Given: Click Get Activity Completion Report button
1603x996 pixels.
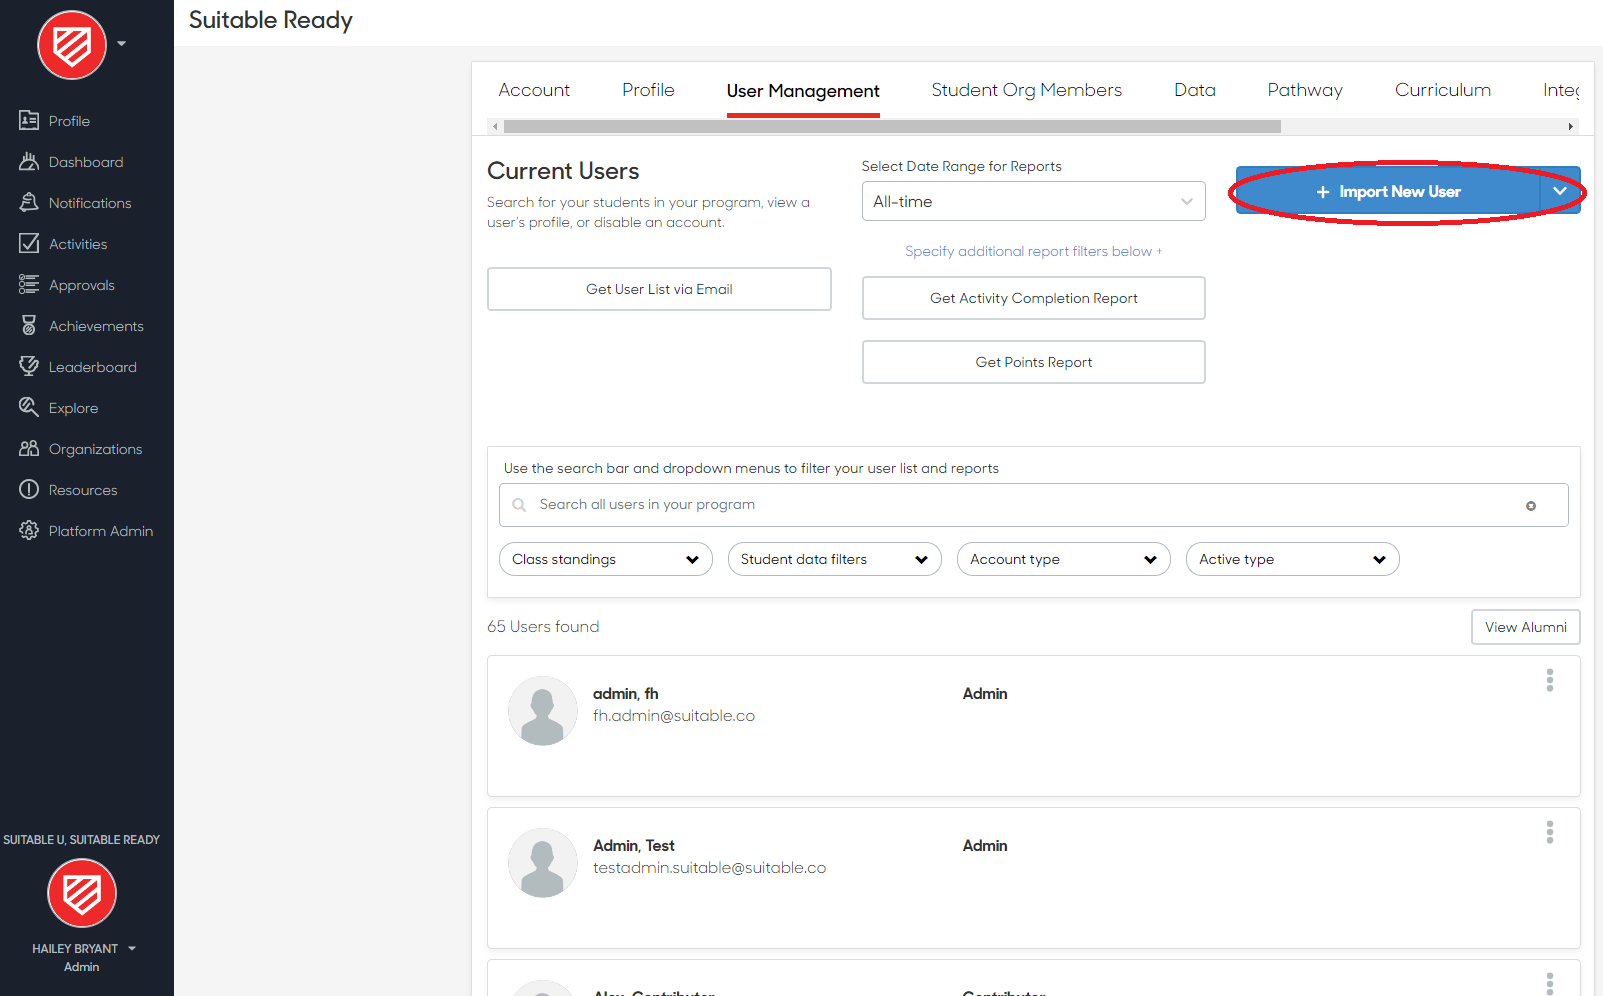Looking at the screenshot, I should (x=1033, y=298).
